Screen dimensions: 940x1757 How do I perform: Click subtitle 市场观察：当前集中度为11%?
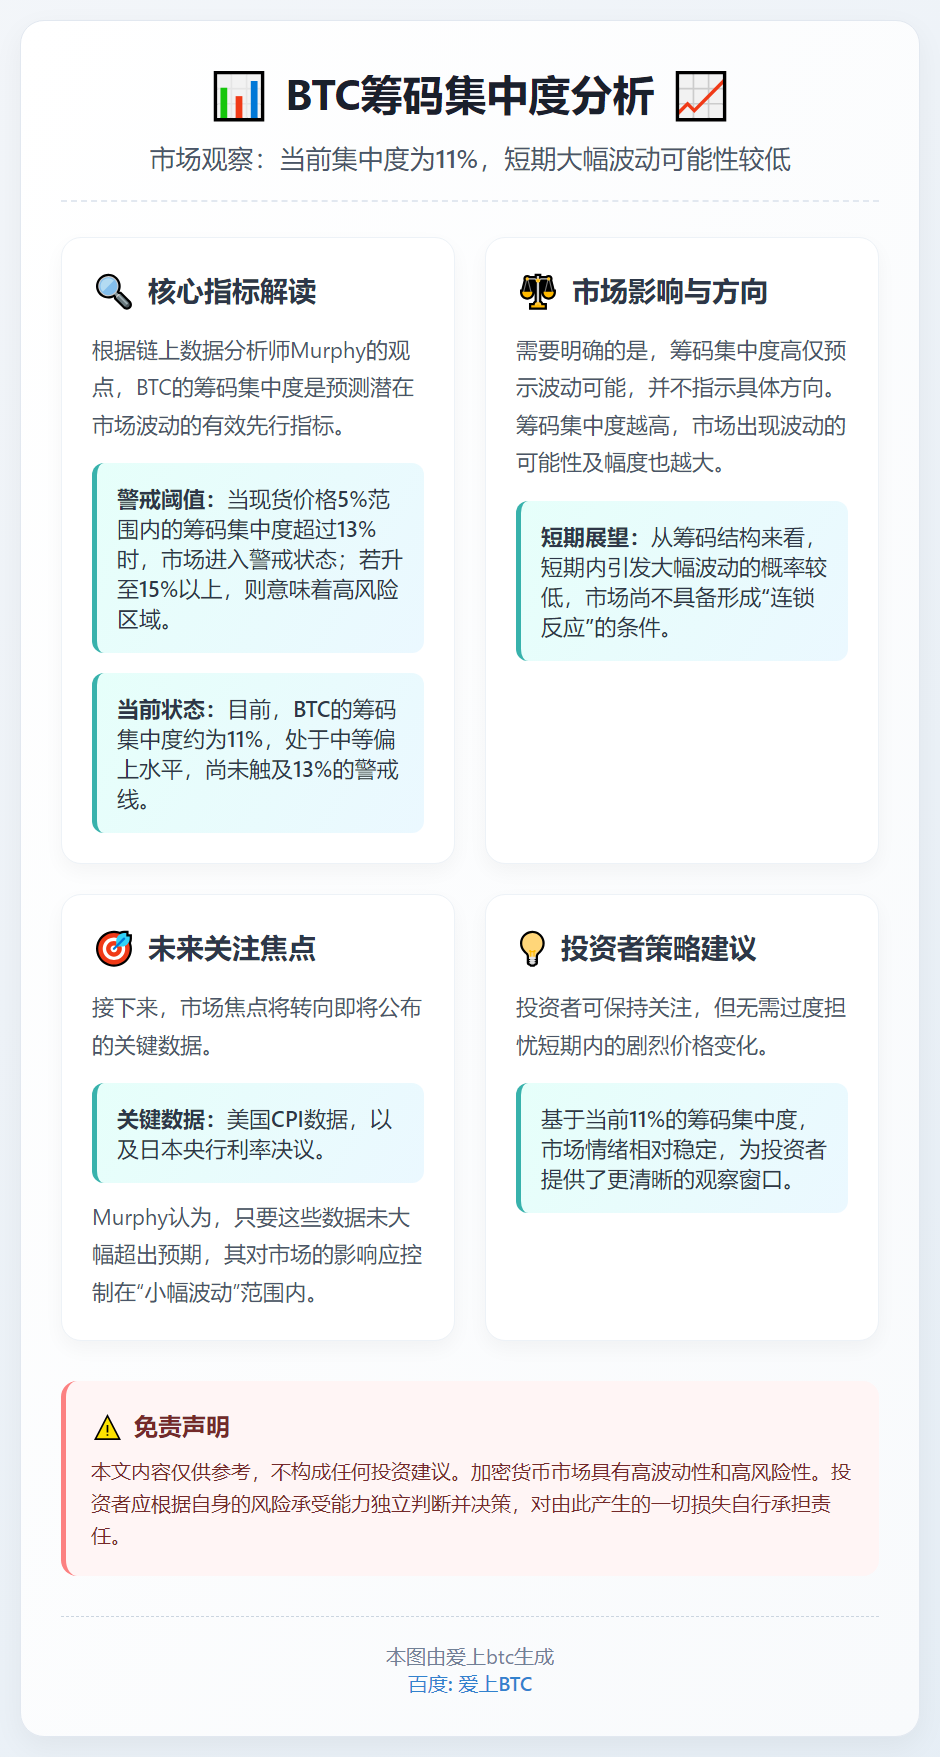click(470, 159)
